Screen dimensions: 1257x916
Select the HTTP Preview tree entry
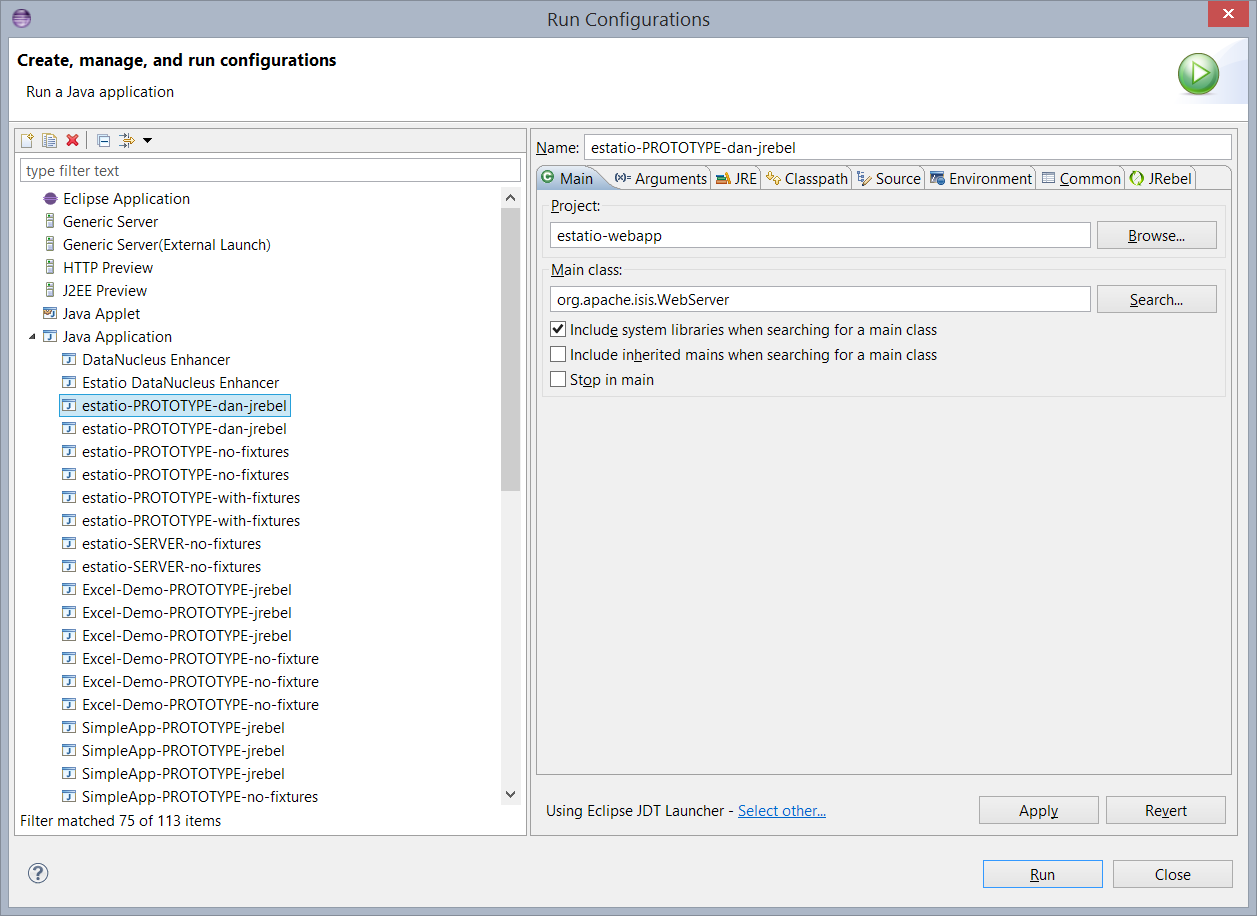(108, 268)
